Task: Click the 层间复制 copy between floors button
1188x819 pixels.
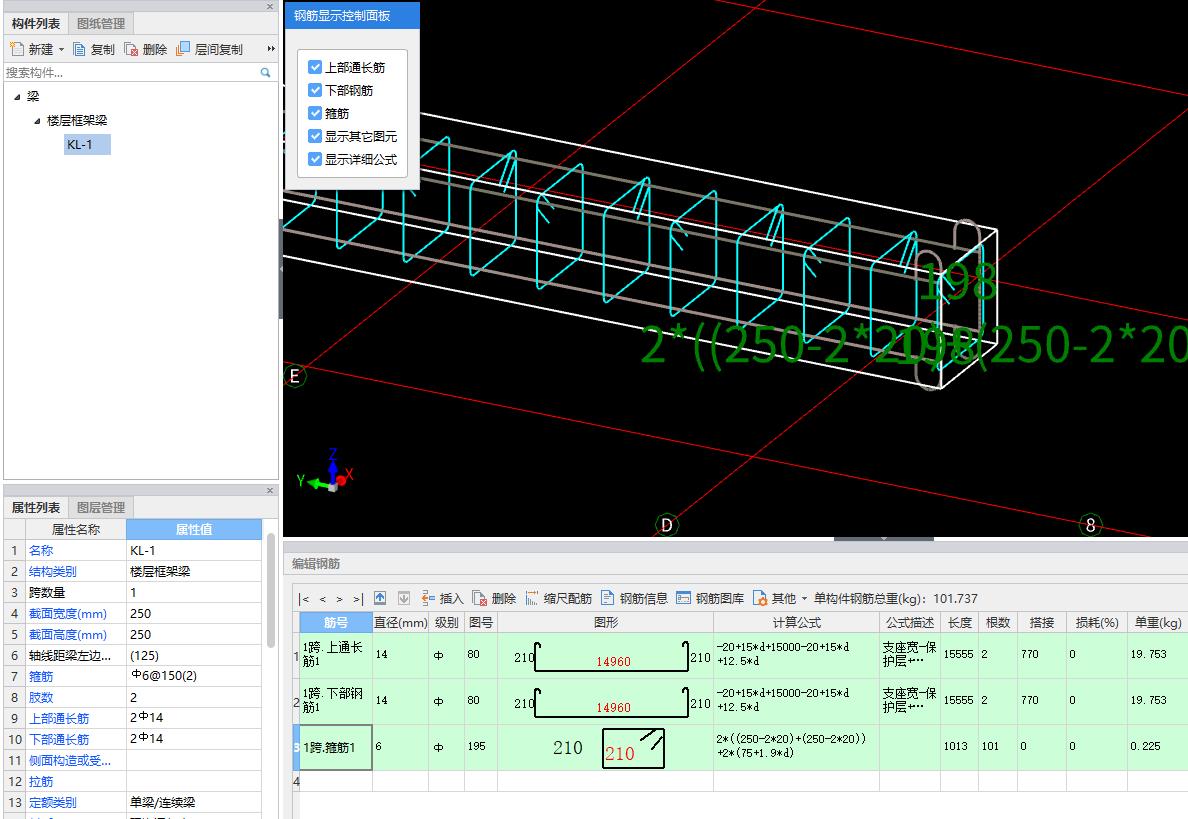Action: (209, 49)
